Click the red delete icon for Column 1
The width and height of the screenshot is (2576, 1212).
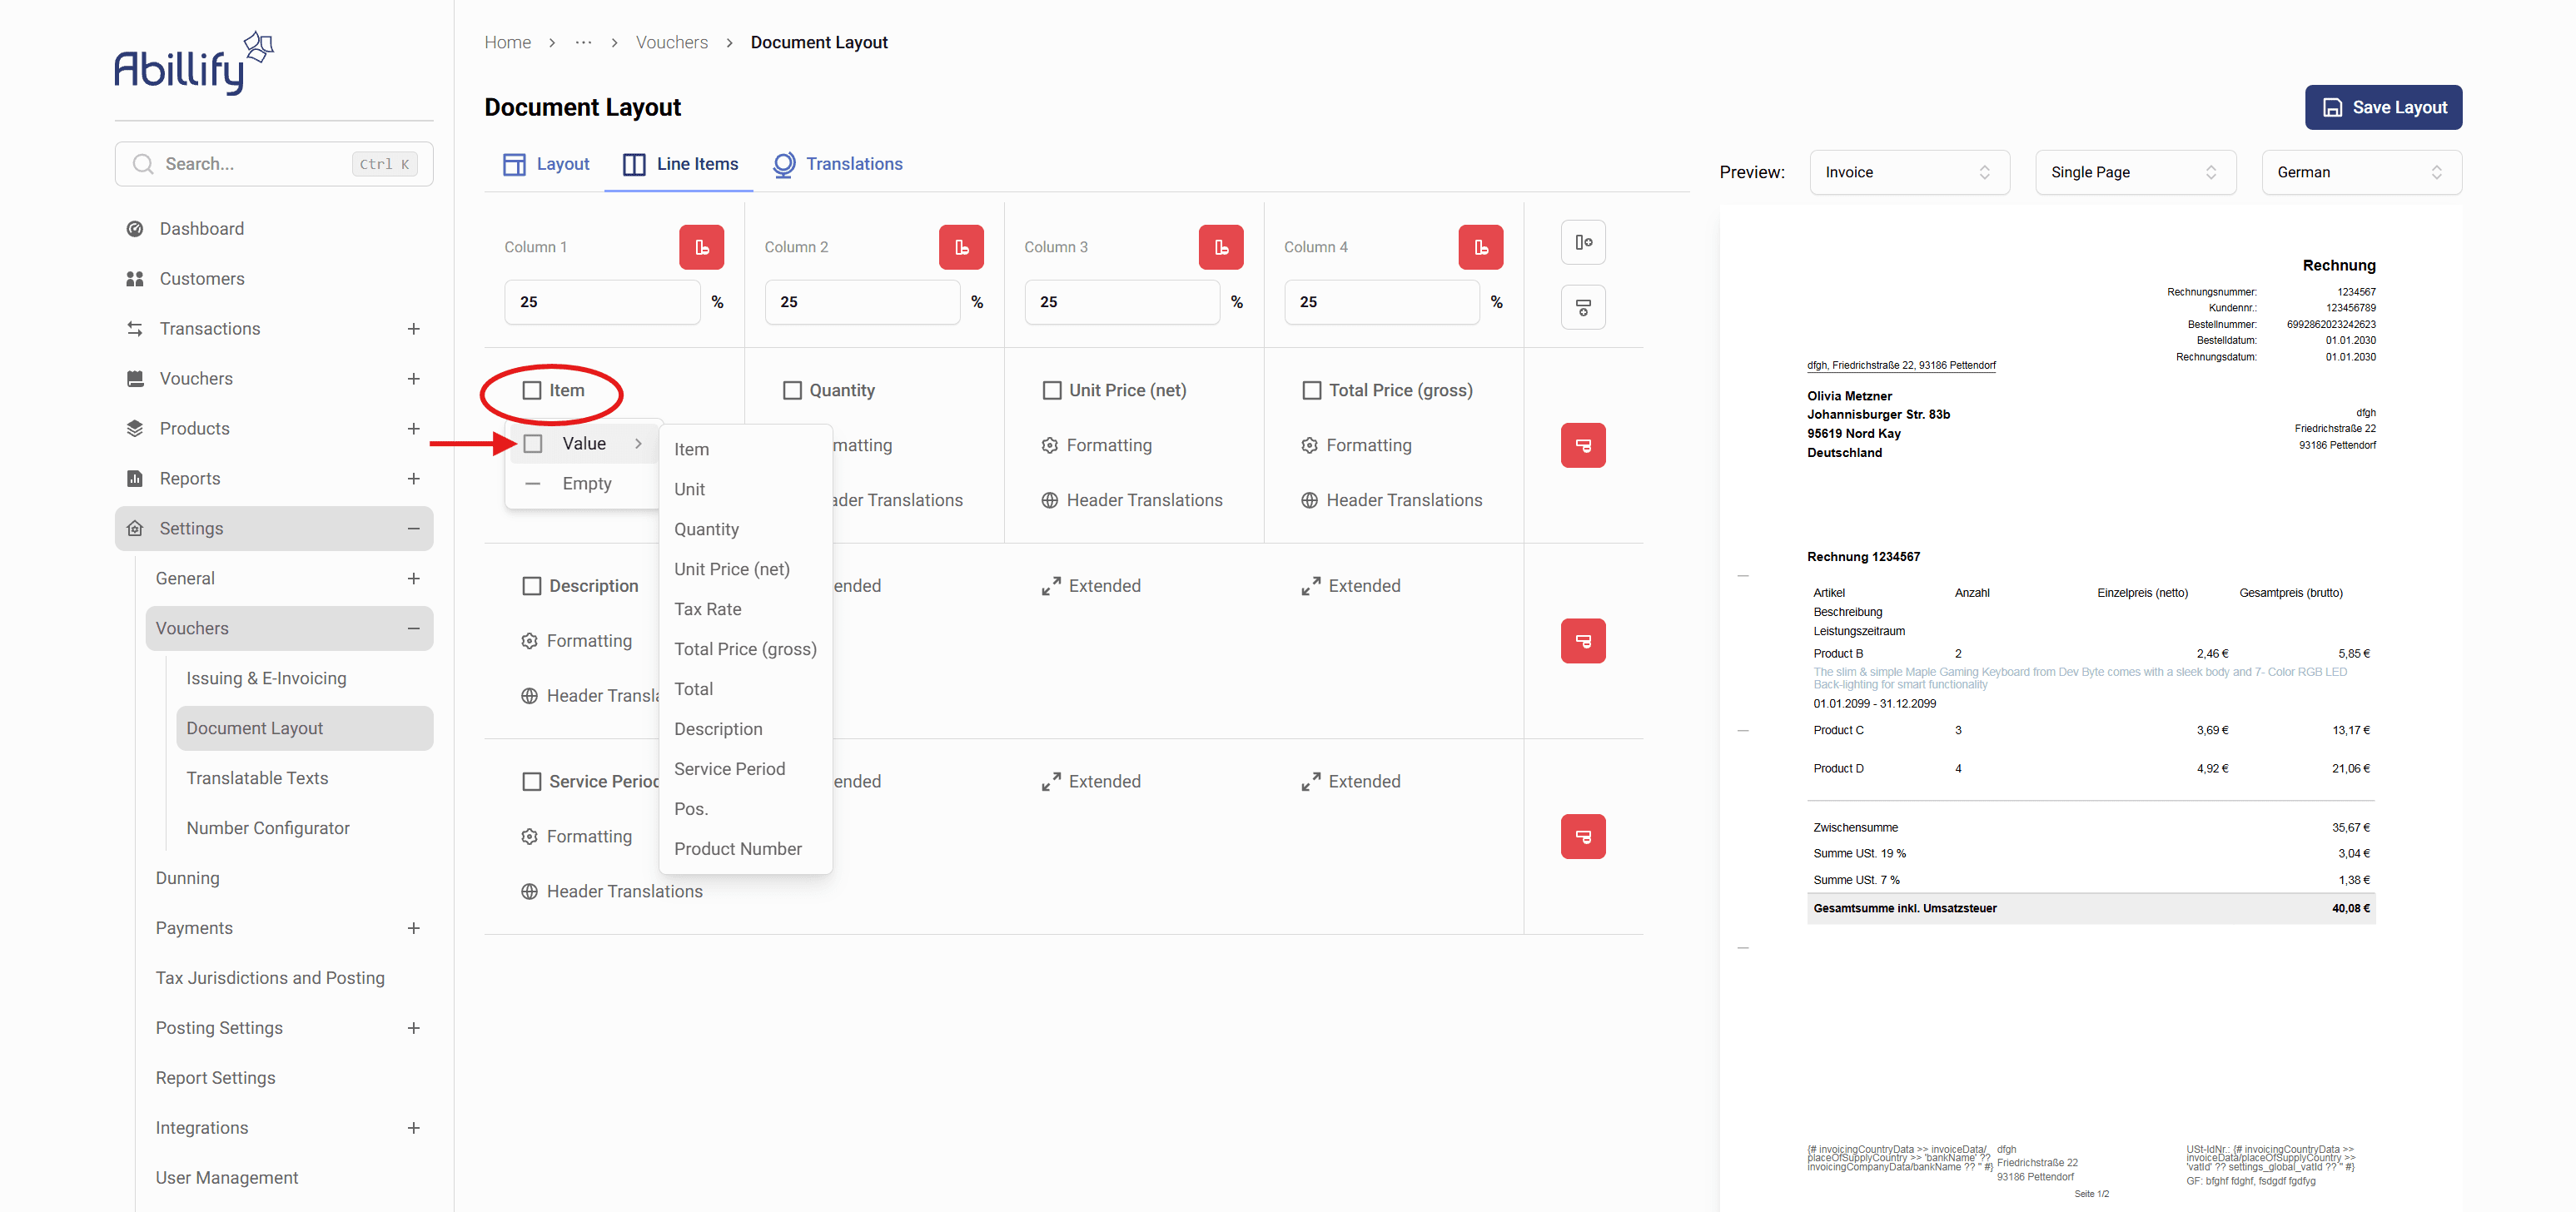(x=701, y=247)
